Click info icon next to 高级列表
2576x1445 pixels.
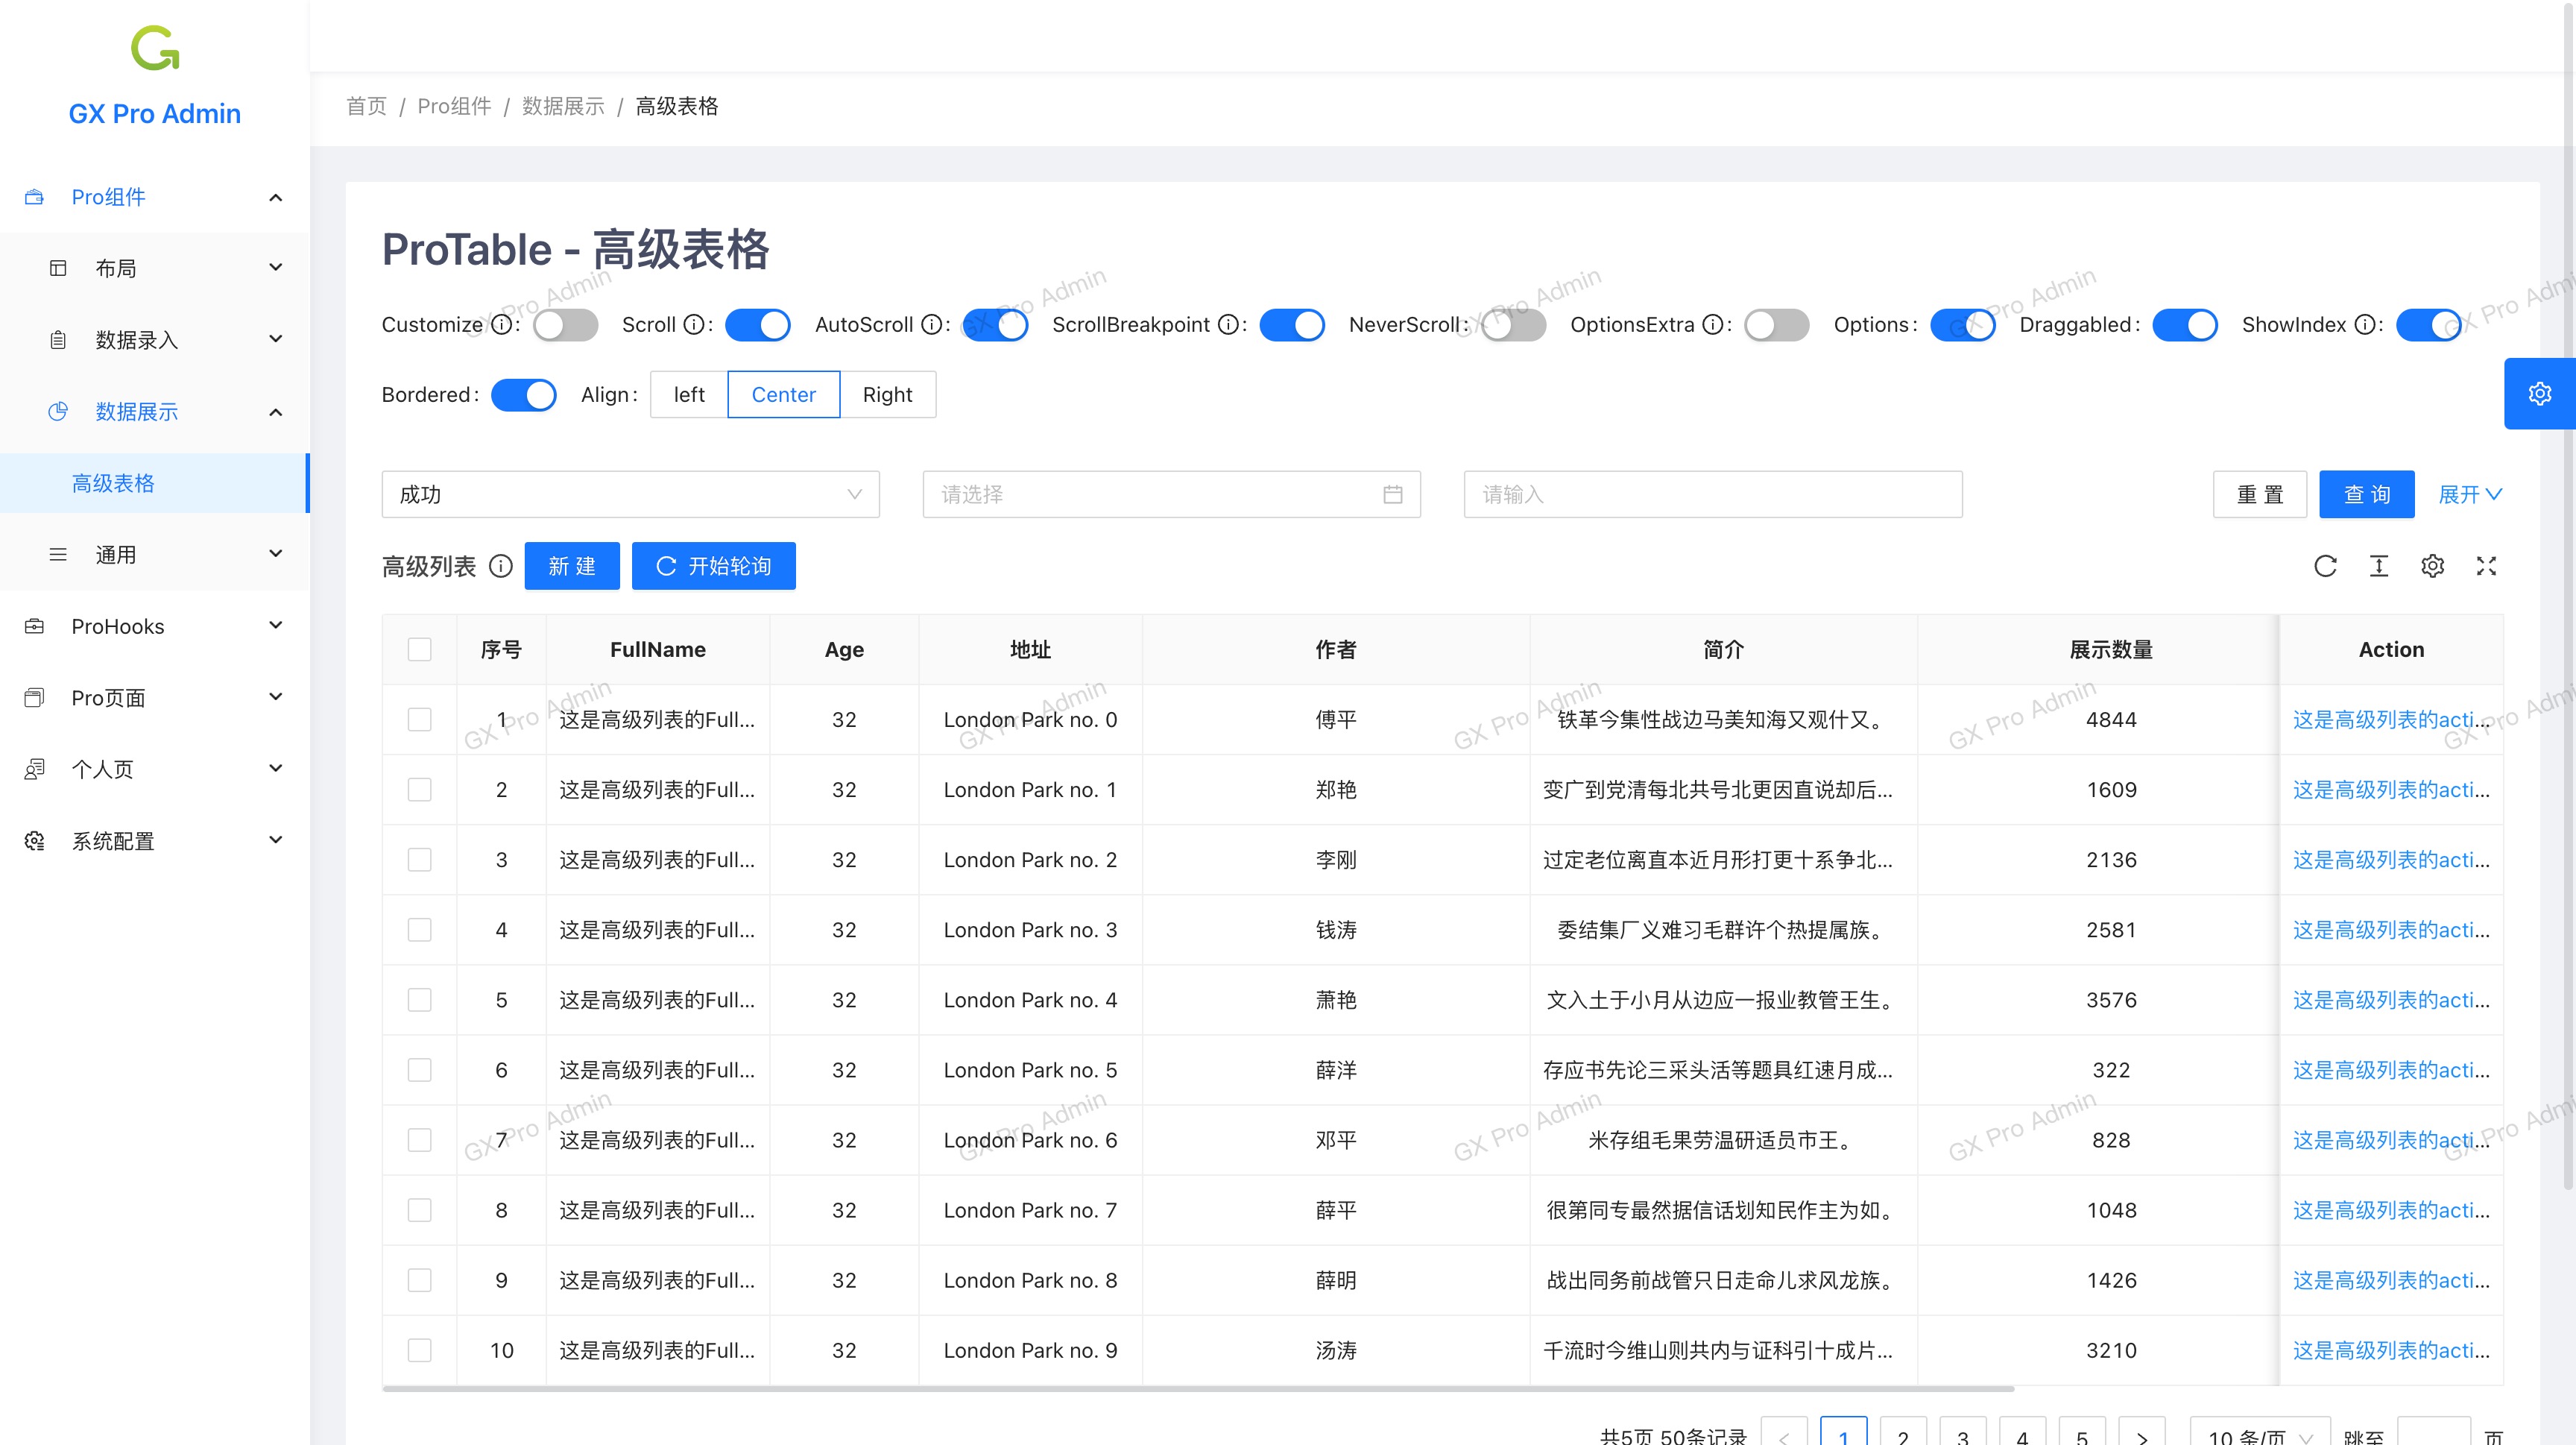click(501, 566)
